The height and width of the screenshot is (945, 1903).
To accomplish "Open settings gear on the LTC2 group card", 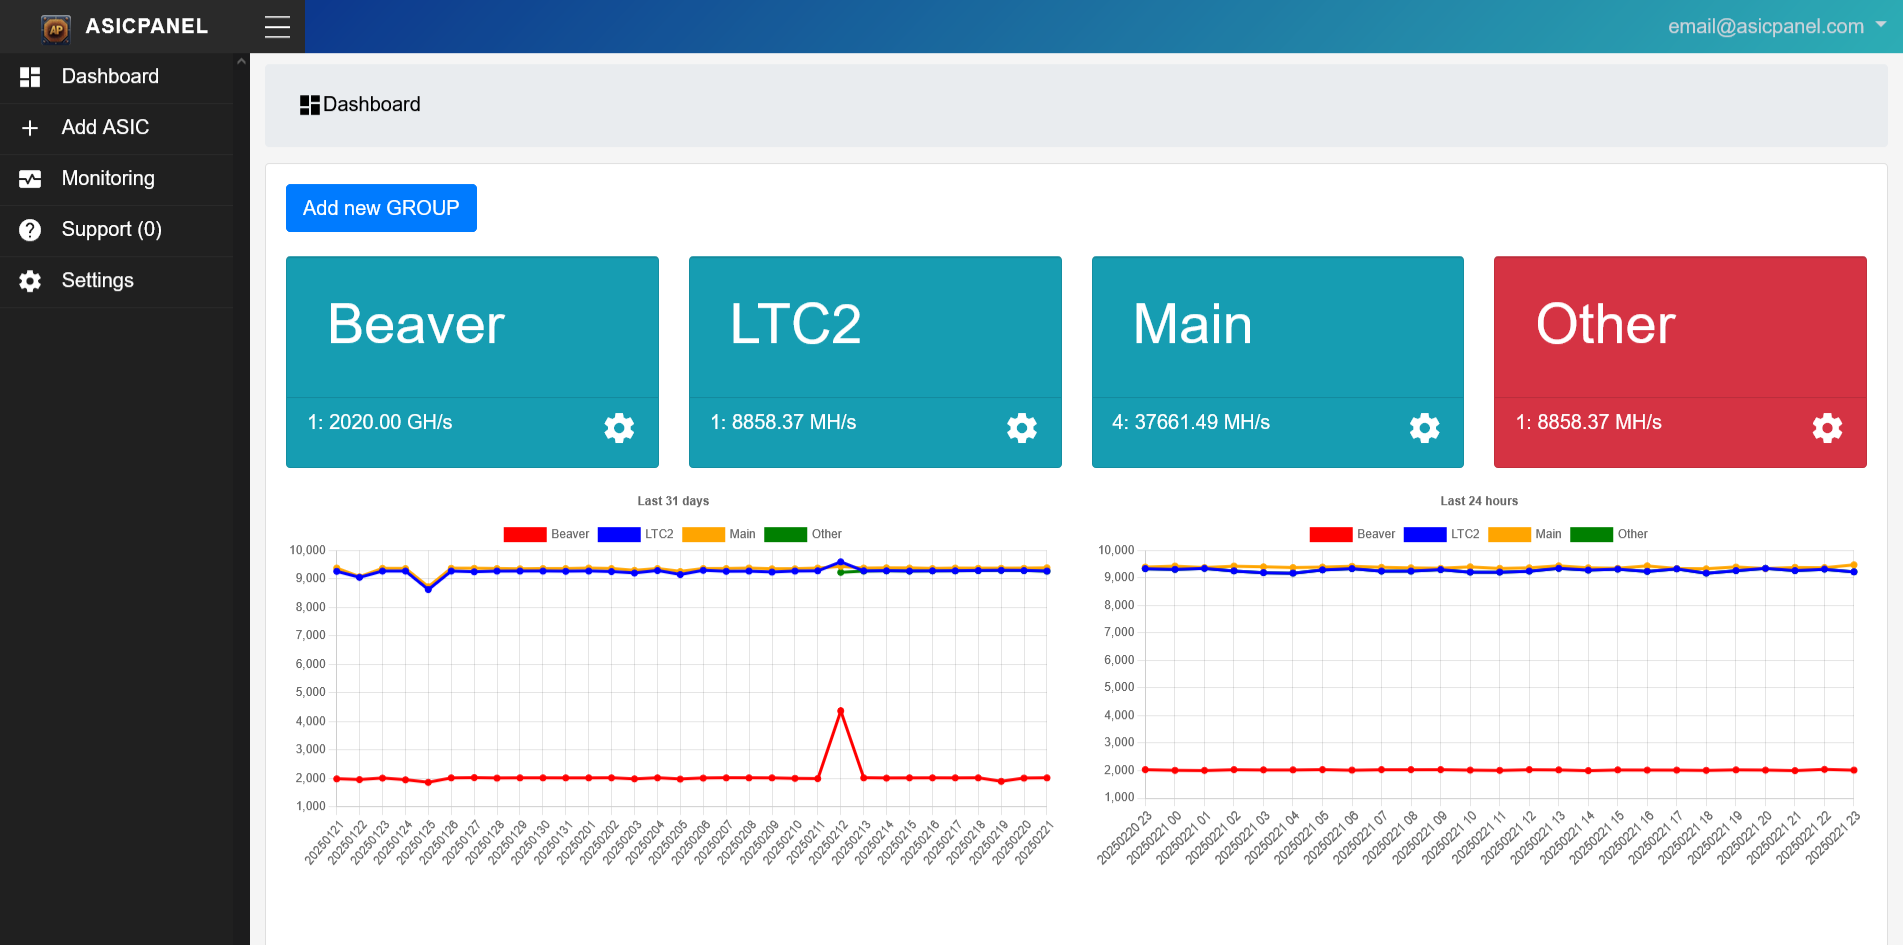I will point(1021,428).
